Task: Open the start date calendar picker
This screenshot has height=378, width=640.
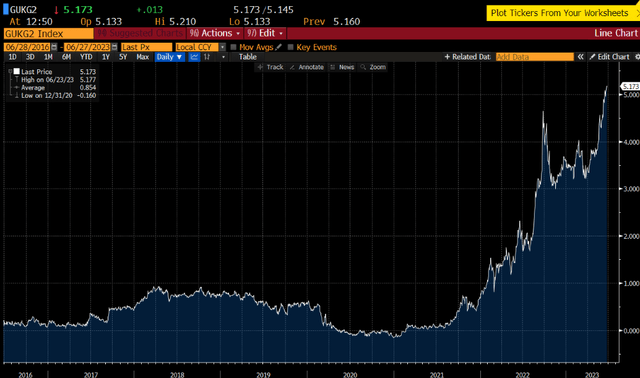Action: click(x=54, y=47)
